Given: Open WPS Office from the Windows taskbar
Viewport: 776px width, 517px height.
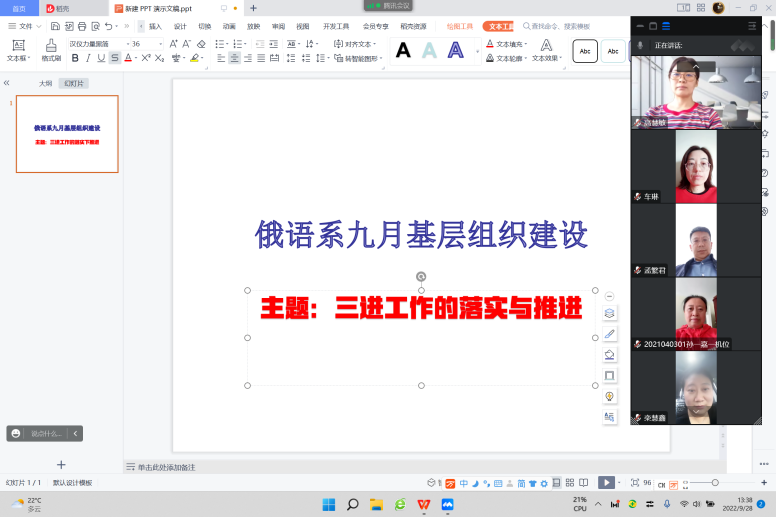Looking at the screenshot, I should [424, 504].
